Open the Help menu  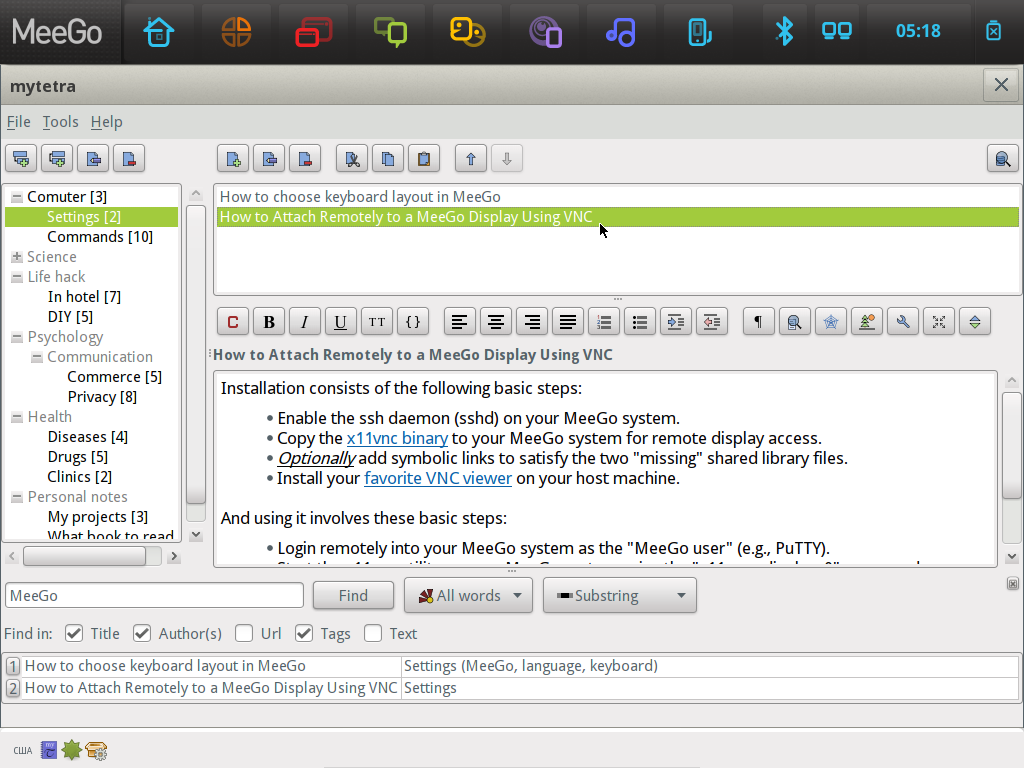click(x=106, y=122)
